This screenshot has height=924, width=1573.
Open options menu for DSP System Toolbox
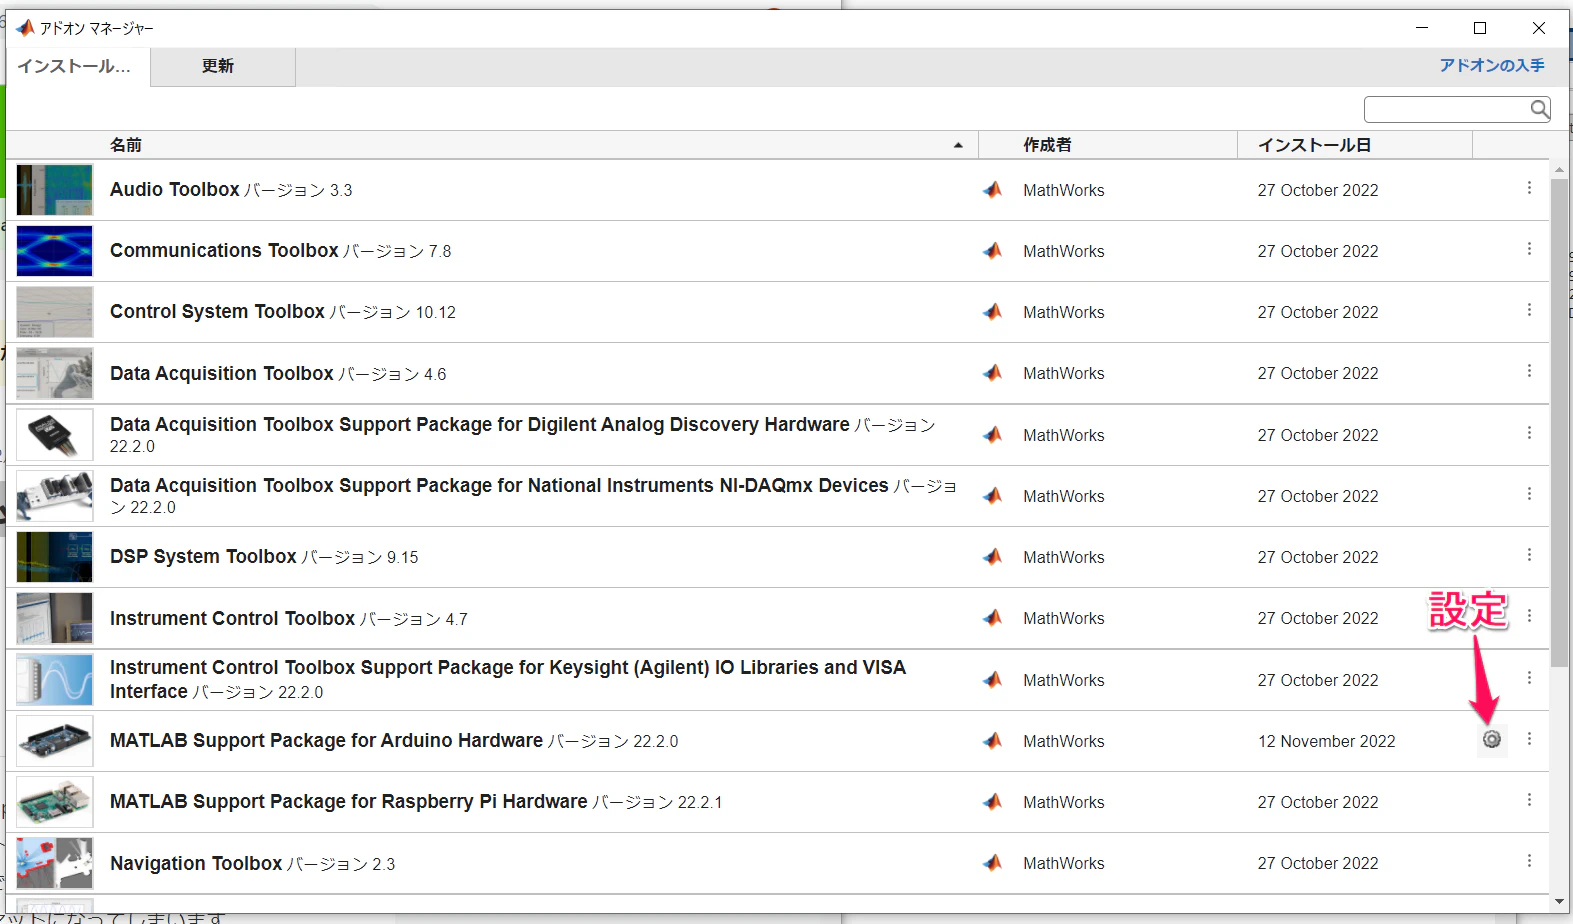click(x=1529, y=555)
